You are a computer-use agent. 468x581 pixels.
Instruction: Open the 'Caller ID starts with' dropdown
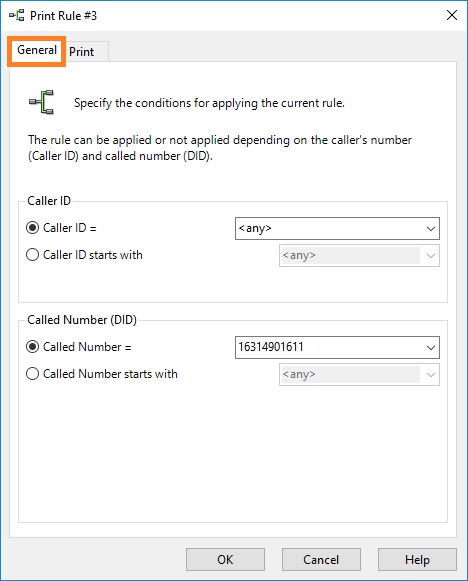431,256
